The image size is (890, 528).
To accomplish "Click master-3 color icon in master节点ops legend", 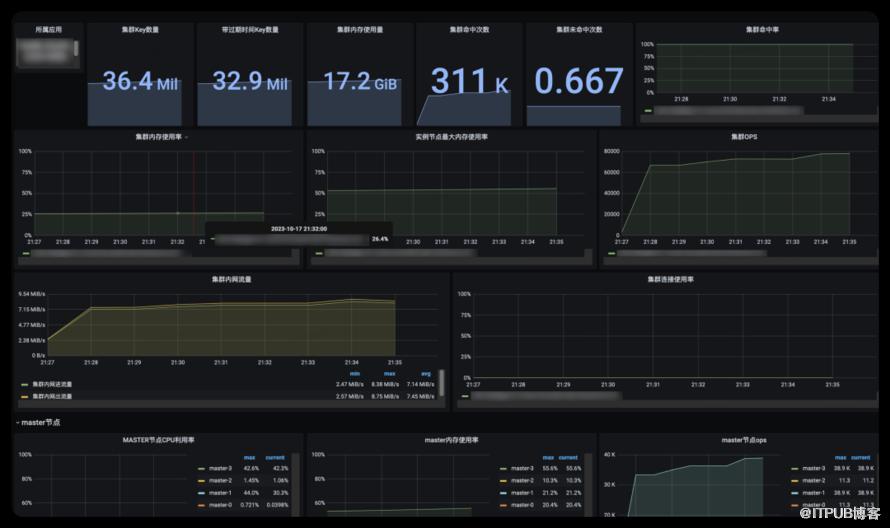I will pyautogui.click(x=795, y=468).
